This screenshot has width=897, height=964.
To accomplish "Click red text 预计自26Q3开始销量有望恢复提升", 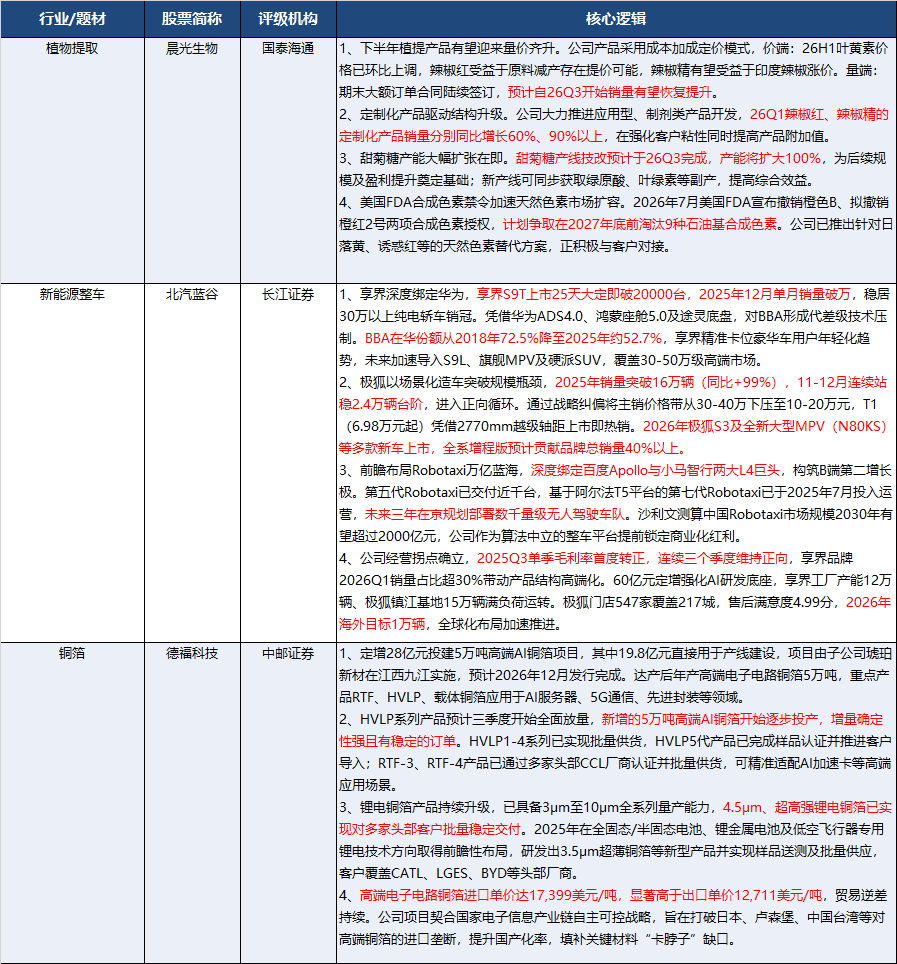I will pos(609,92).
